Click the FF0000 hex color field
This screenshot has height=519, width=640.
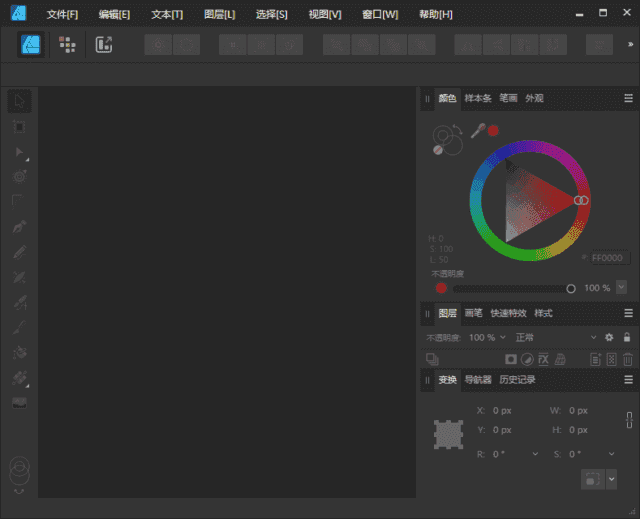(608, 258)
